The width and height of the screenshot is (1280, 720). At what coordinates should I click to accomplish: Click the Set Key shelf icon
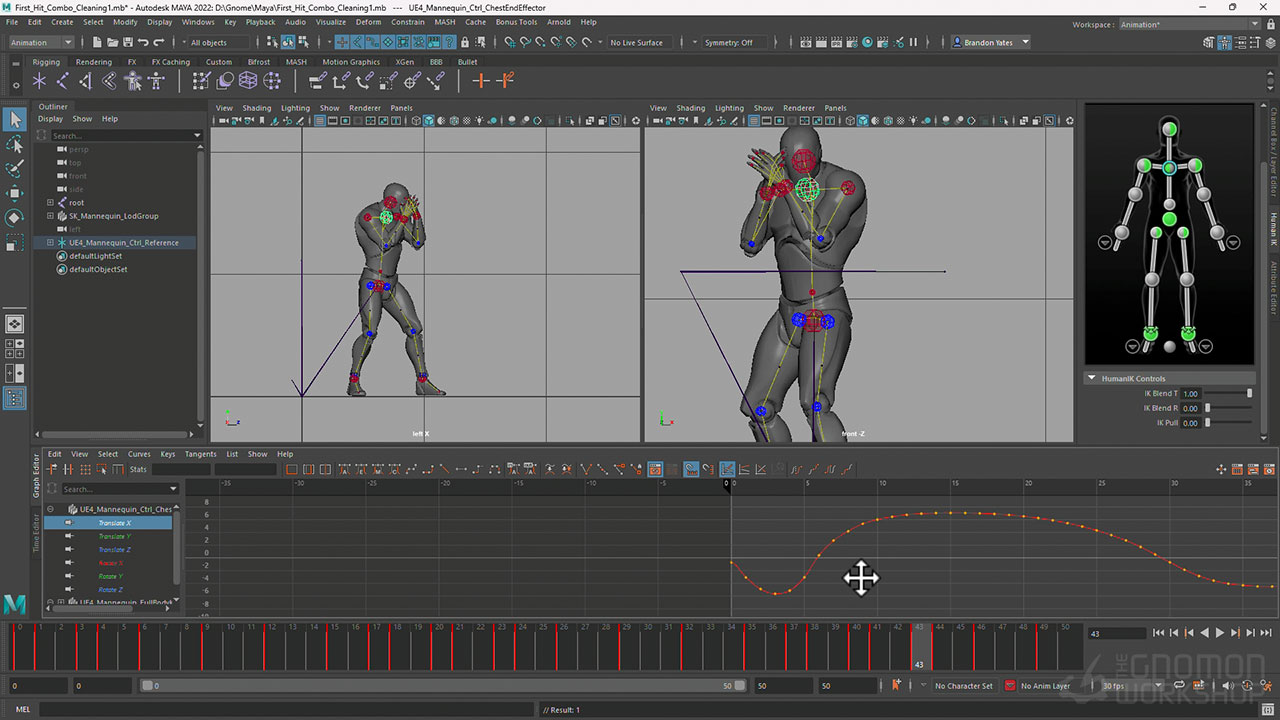481,81
